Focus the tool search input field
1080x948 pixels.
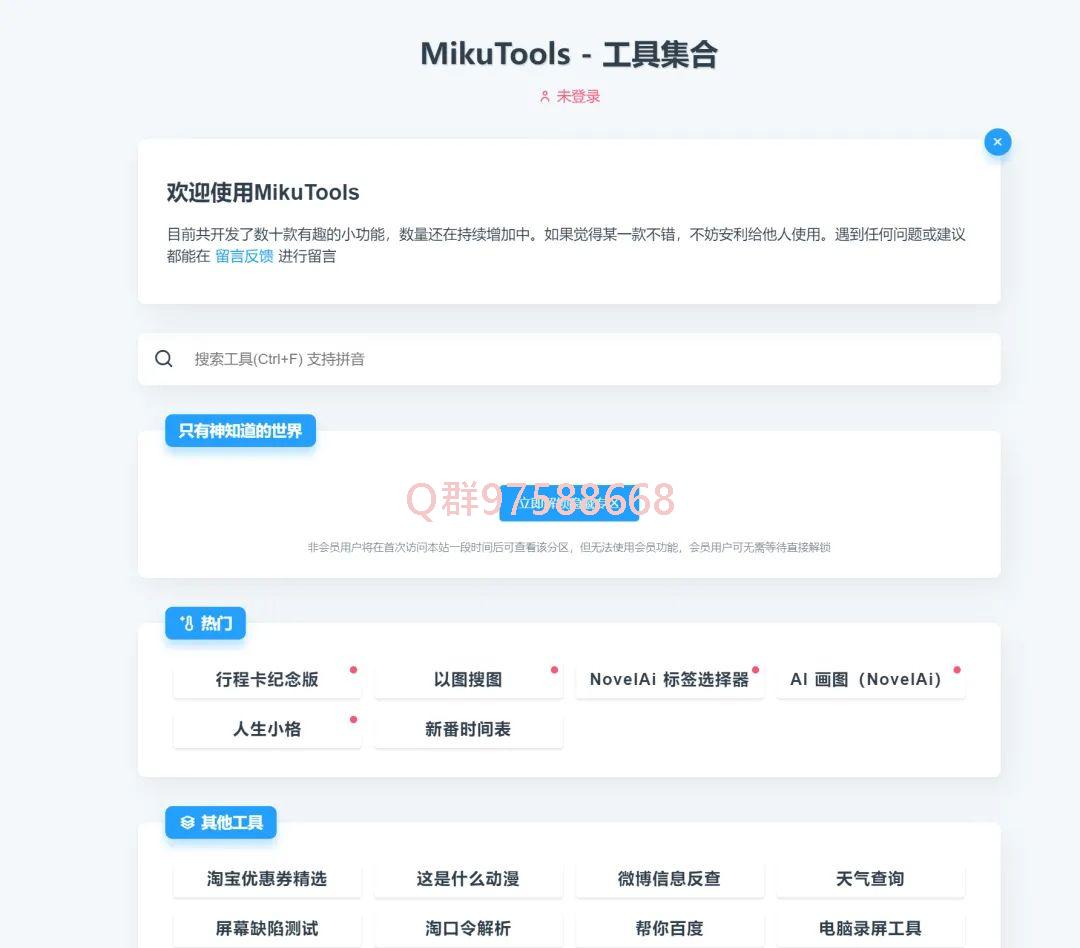click(569, 359)
